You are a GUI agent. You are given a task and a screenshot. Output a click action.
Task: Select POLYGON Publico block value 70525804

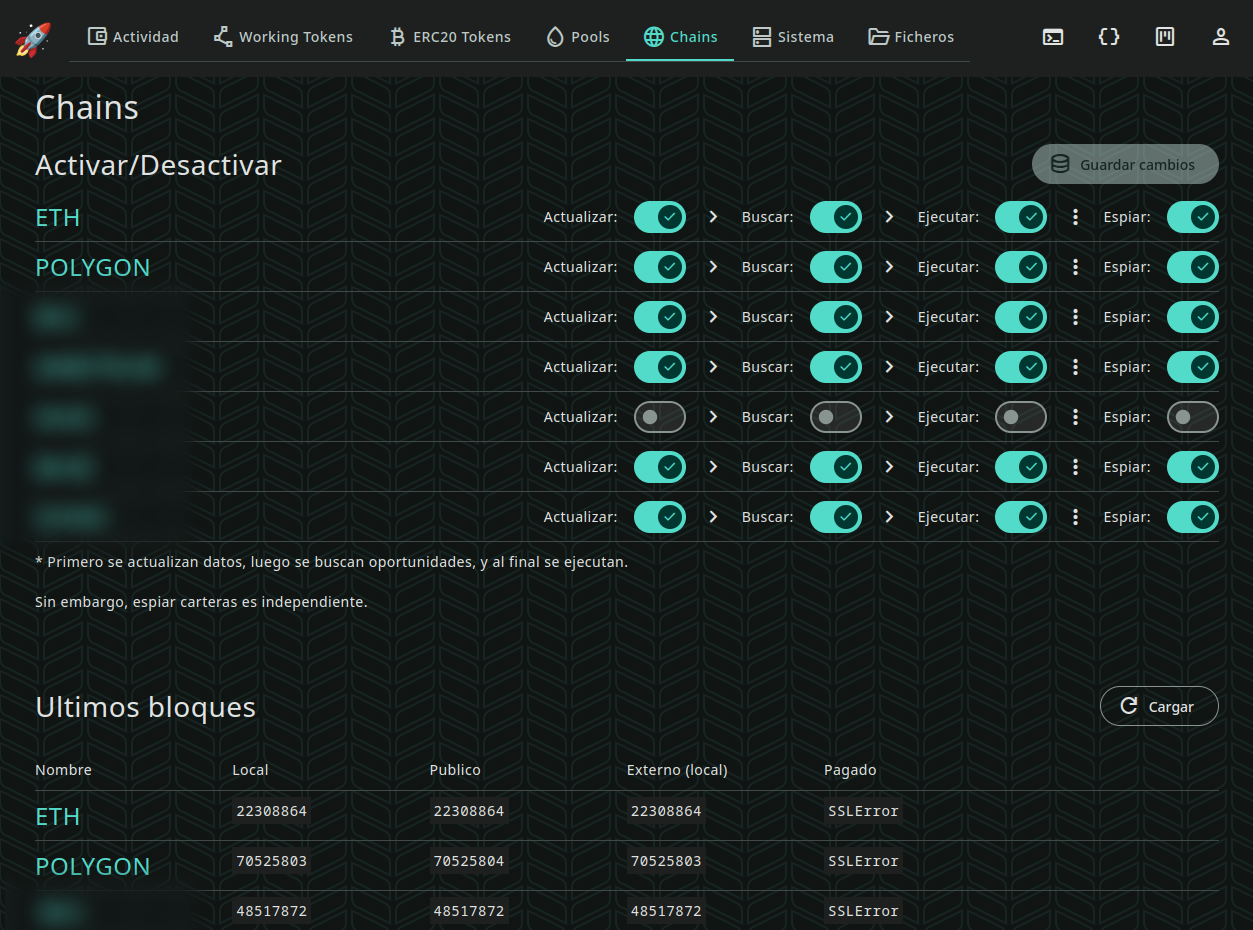point(469,861)
